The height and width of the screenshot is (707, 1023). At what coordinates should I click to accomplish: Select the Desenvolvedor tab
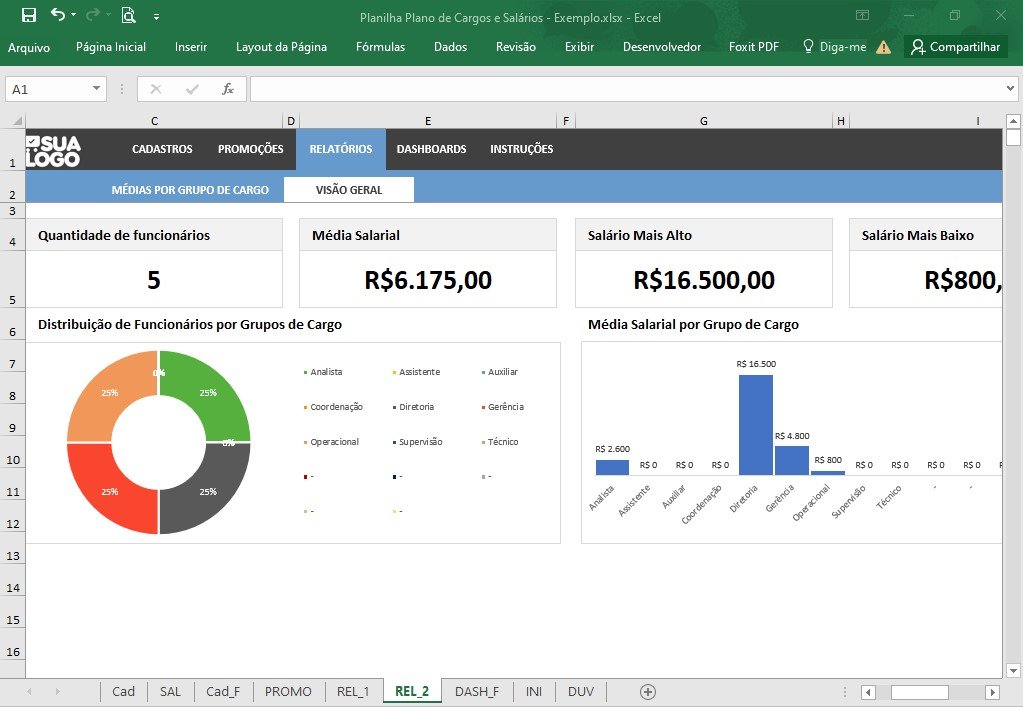(x=662, y=47)
